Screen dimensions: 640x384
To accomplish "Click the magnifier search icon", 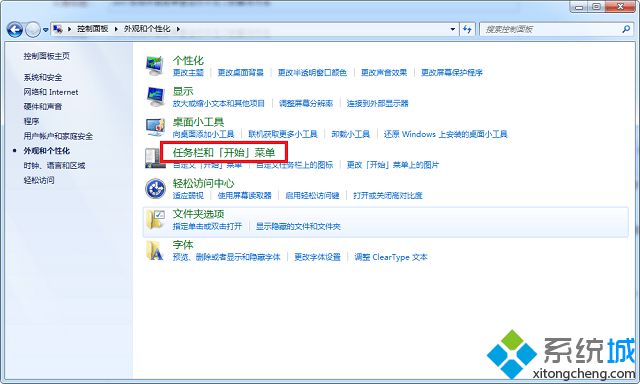I will (x=626, y=29).
